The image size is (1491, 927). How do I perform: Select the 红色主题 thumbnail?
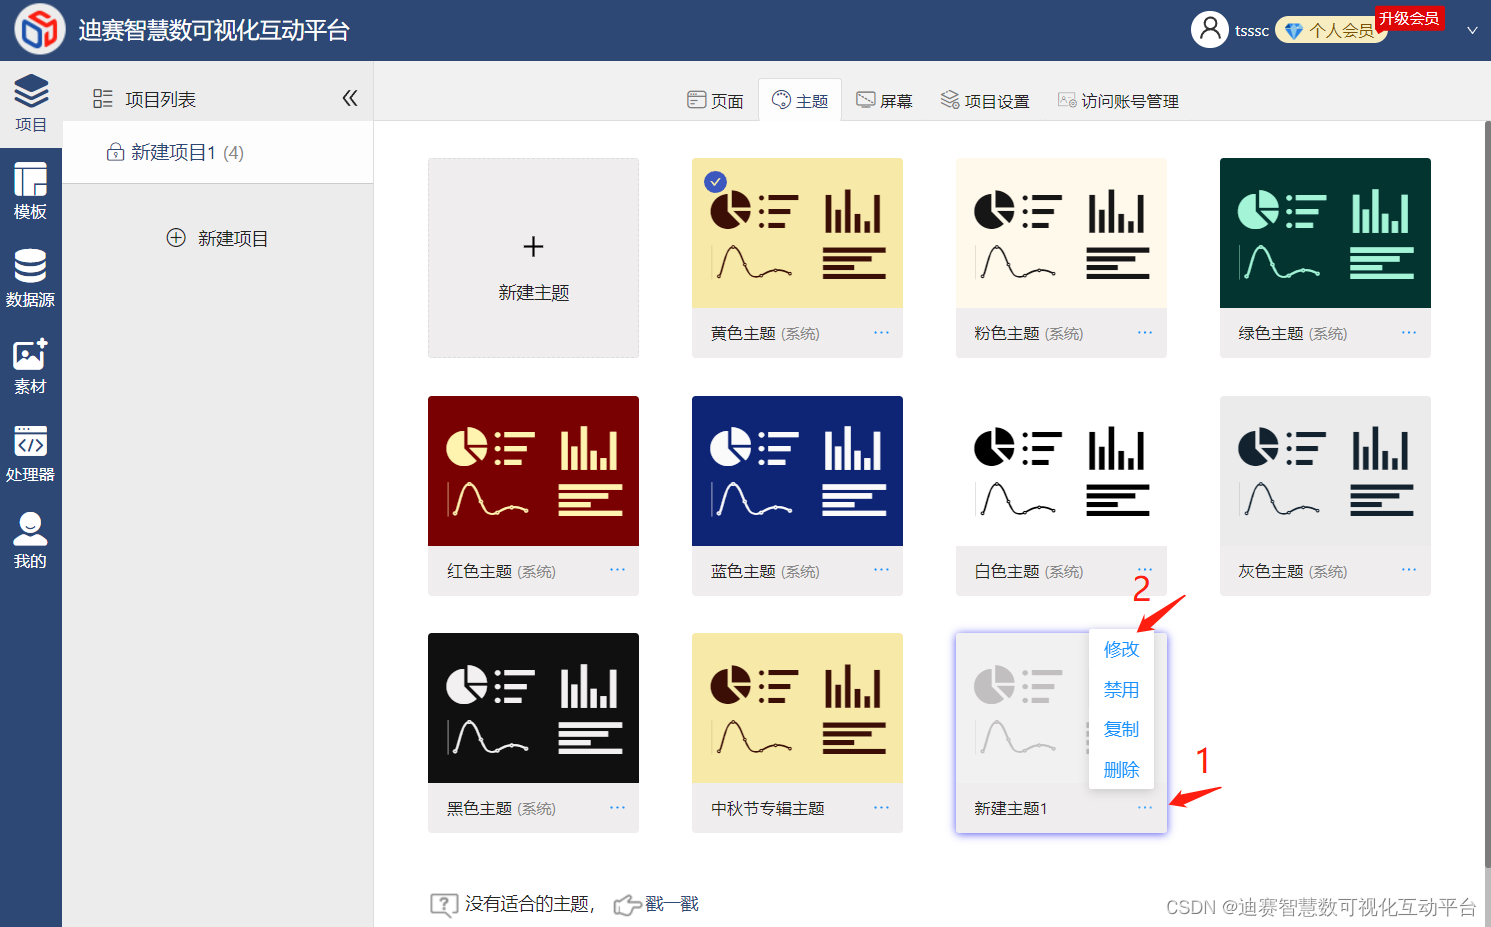tap(533, 471)
